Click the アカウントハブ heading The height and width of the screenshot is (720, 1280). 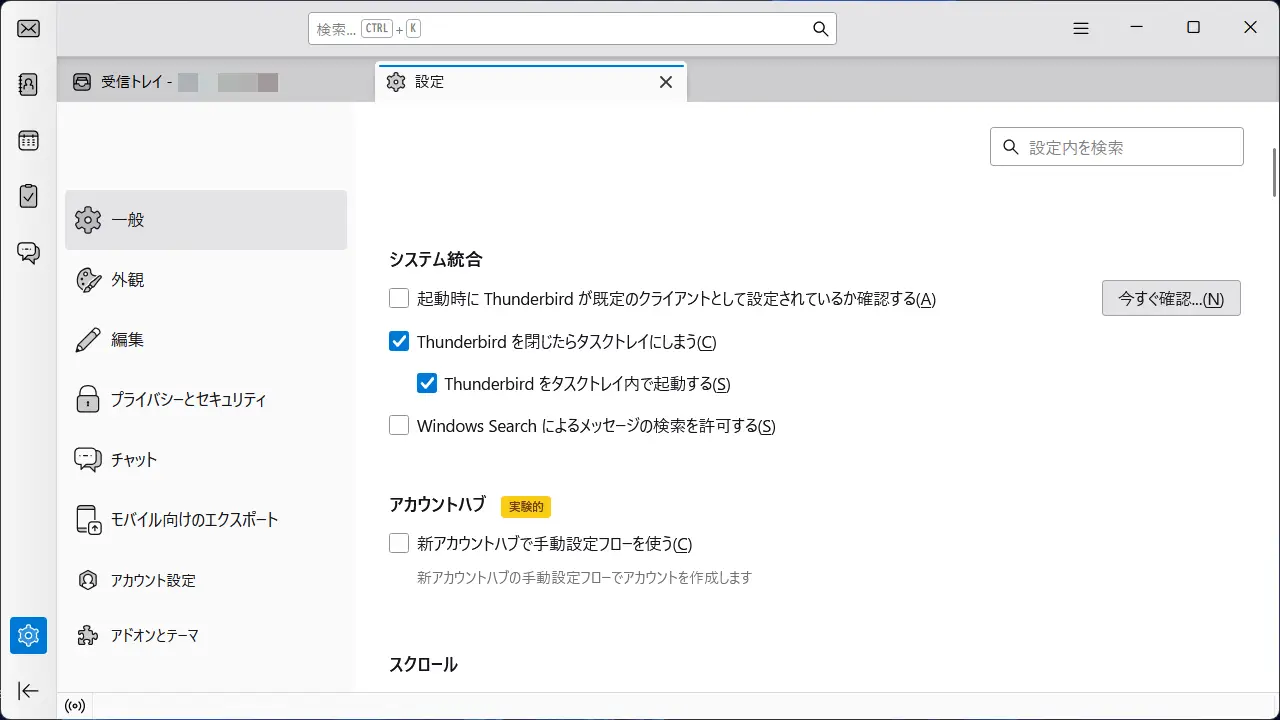click(x=437, y=505)
